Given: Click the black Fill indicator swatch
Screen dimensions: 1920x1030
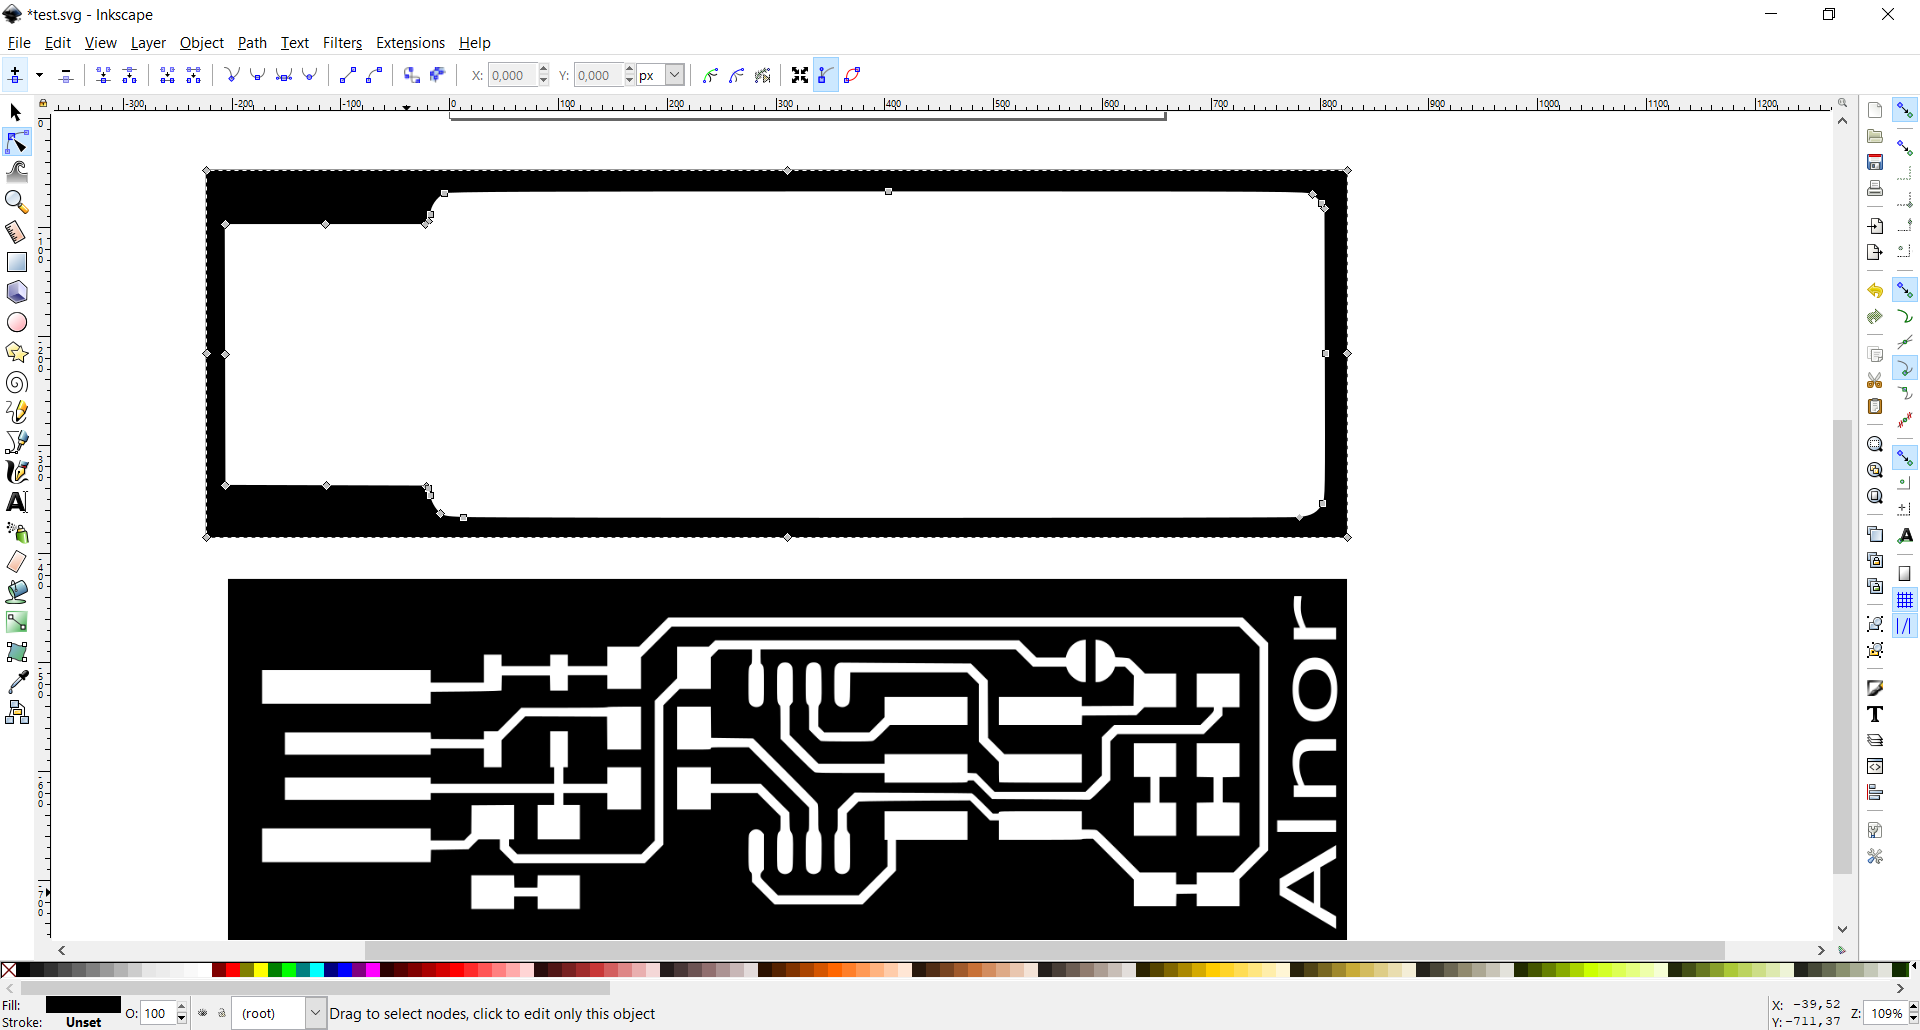Looking at the screenshot, I should 83,1005.
